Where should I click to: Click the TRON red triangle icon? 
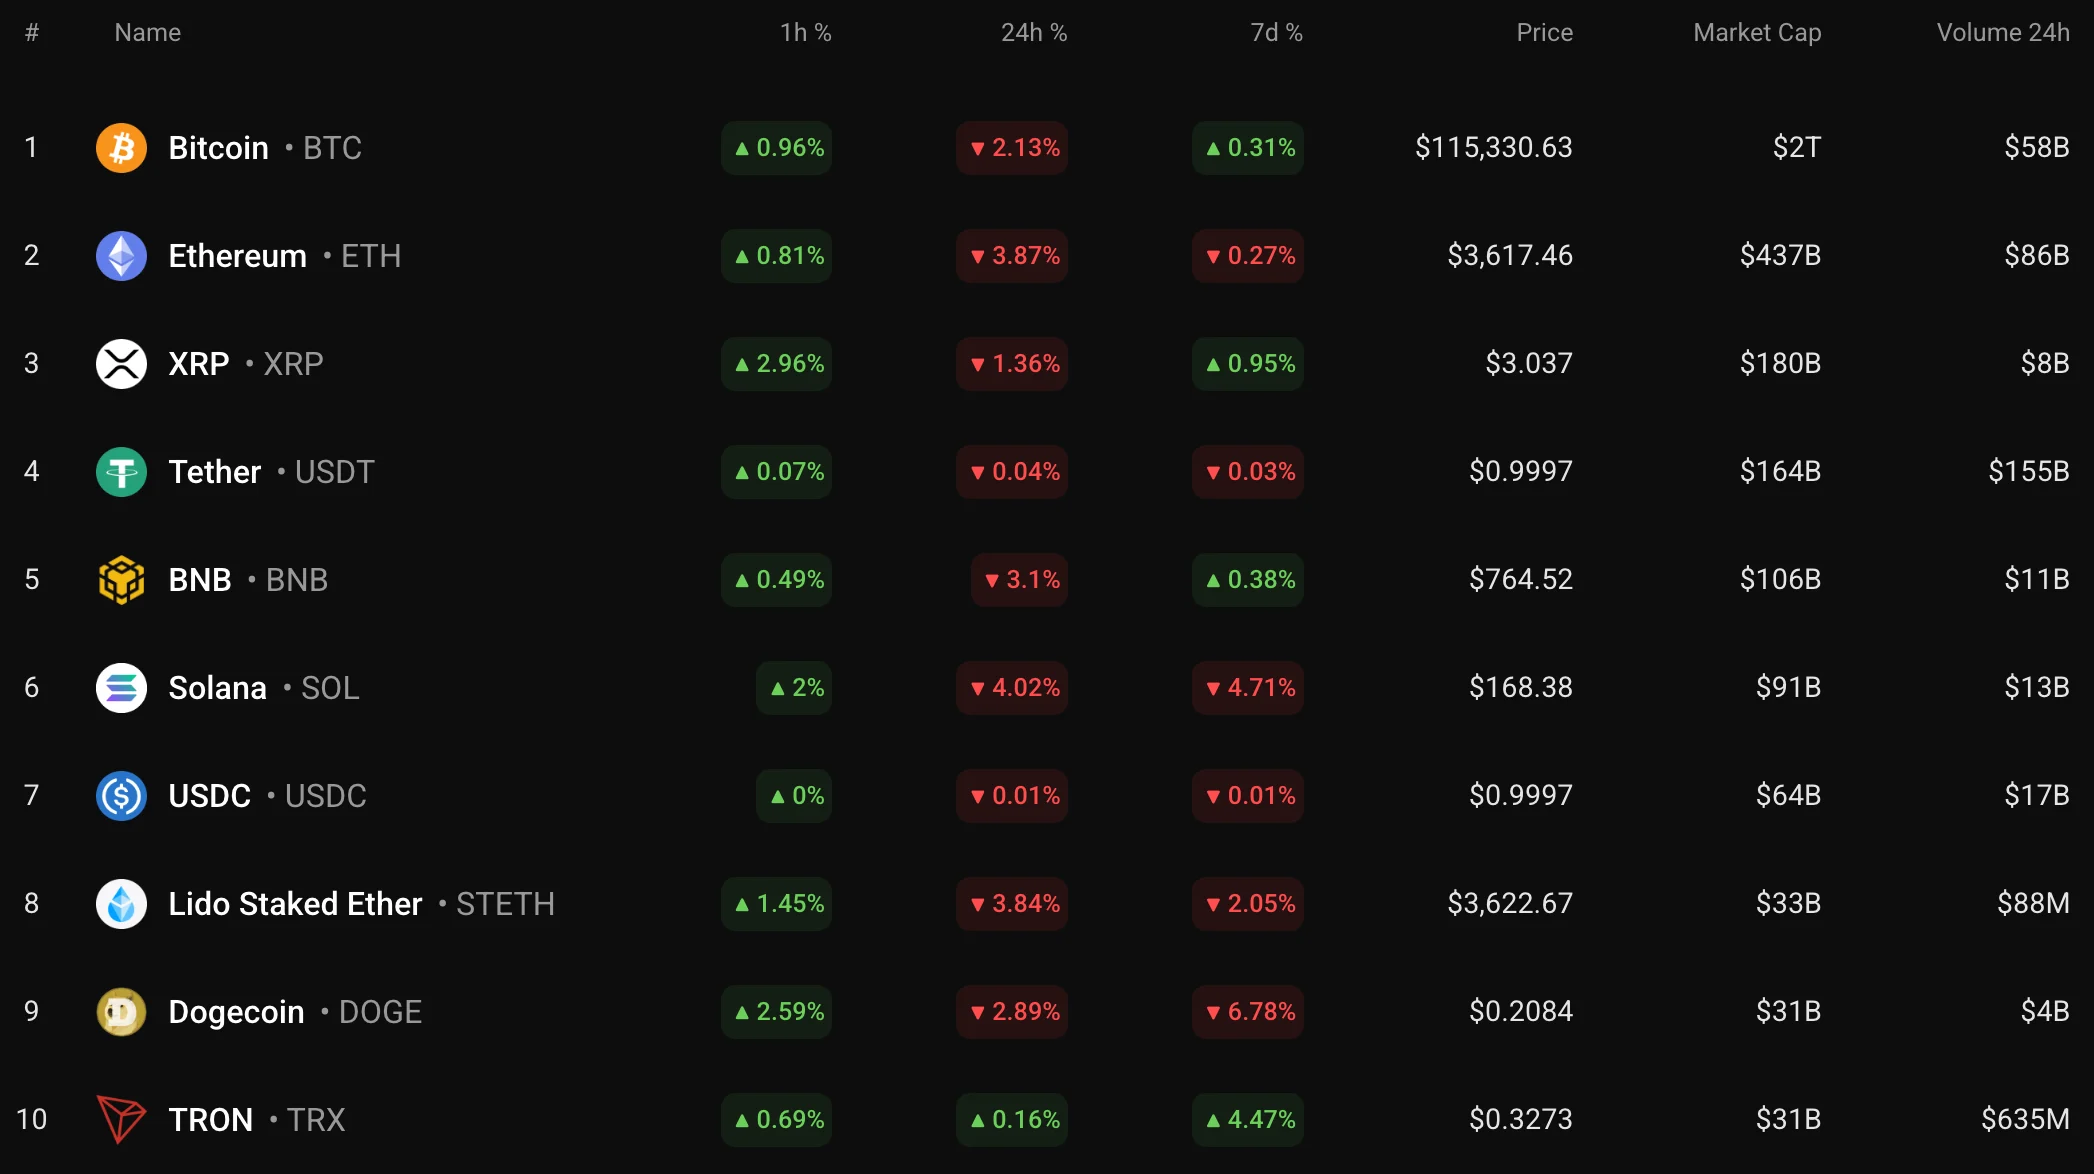[x=121, y=1120]
